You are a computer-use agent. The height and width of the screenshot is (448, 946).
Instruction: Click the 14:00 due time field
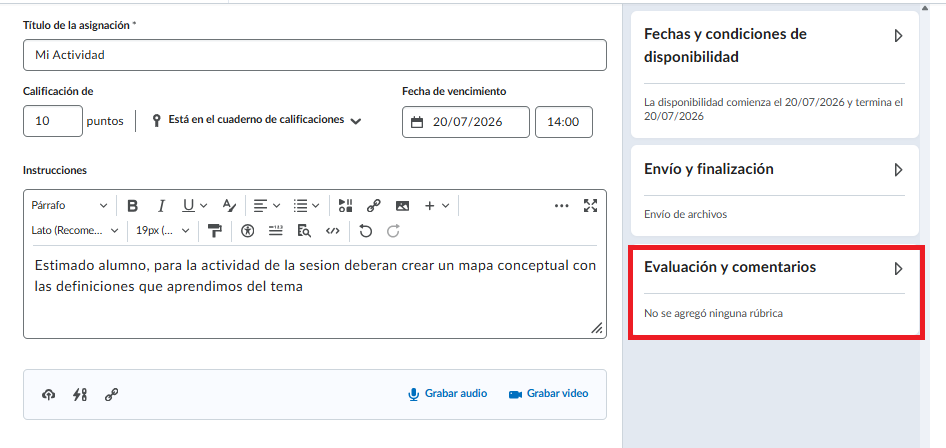coord(563,122)
